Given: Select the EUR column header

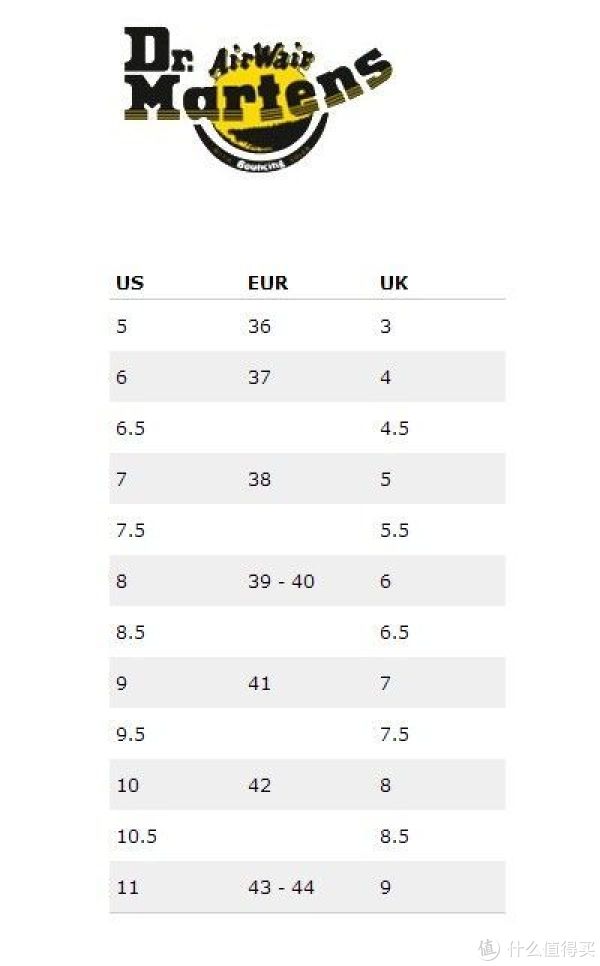Looking at the screenshot, I should pyautogui.click(x=268, y=283).
